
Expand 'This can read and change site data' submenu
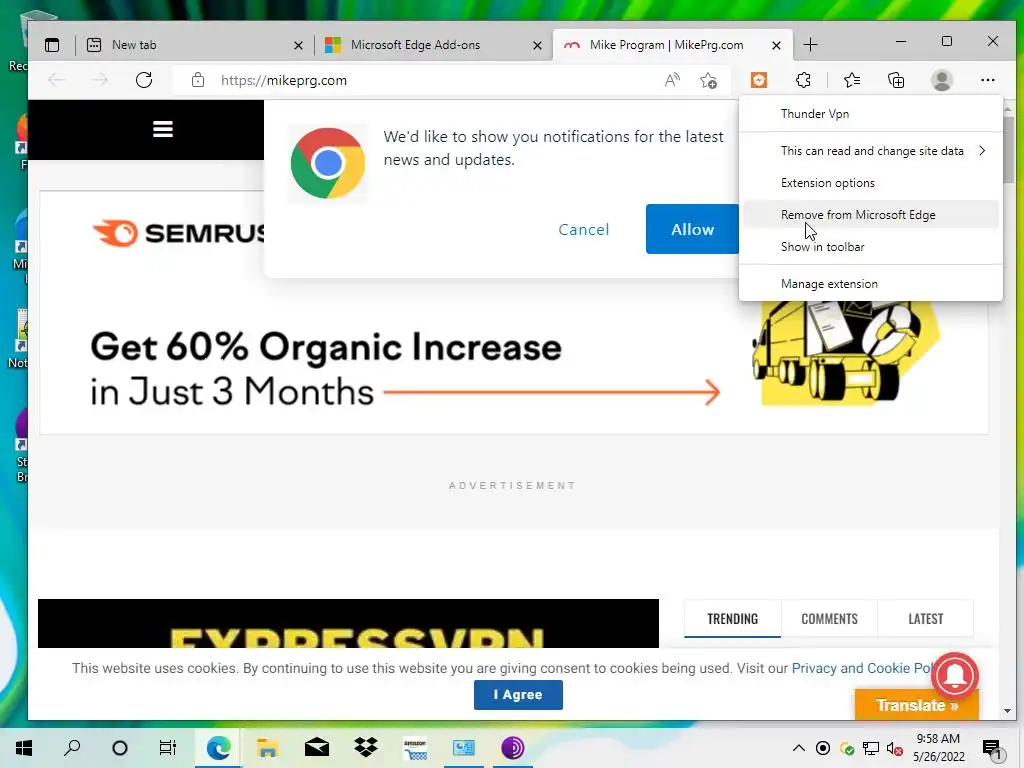(x=871, y=151)
